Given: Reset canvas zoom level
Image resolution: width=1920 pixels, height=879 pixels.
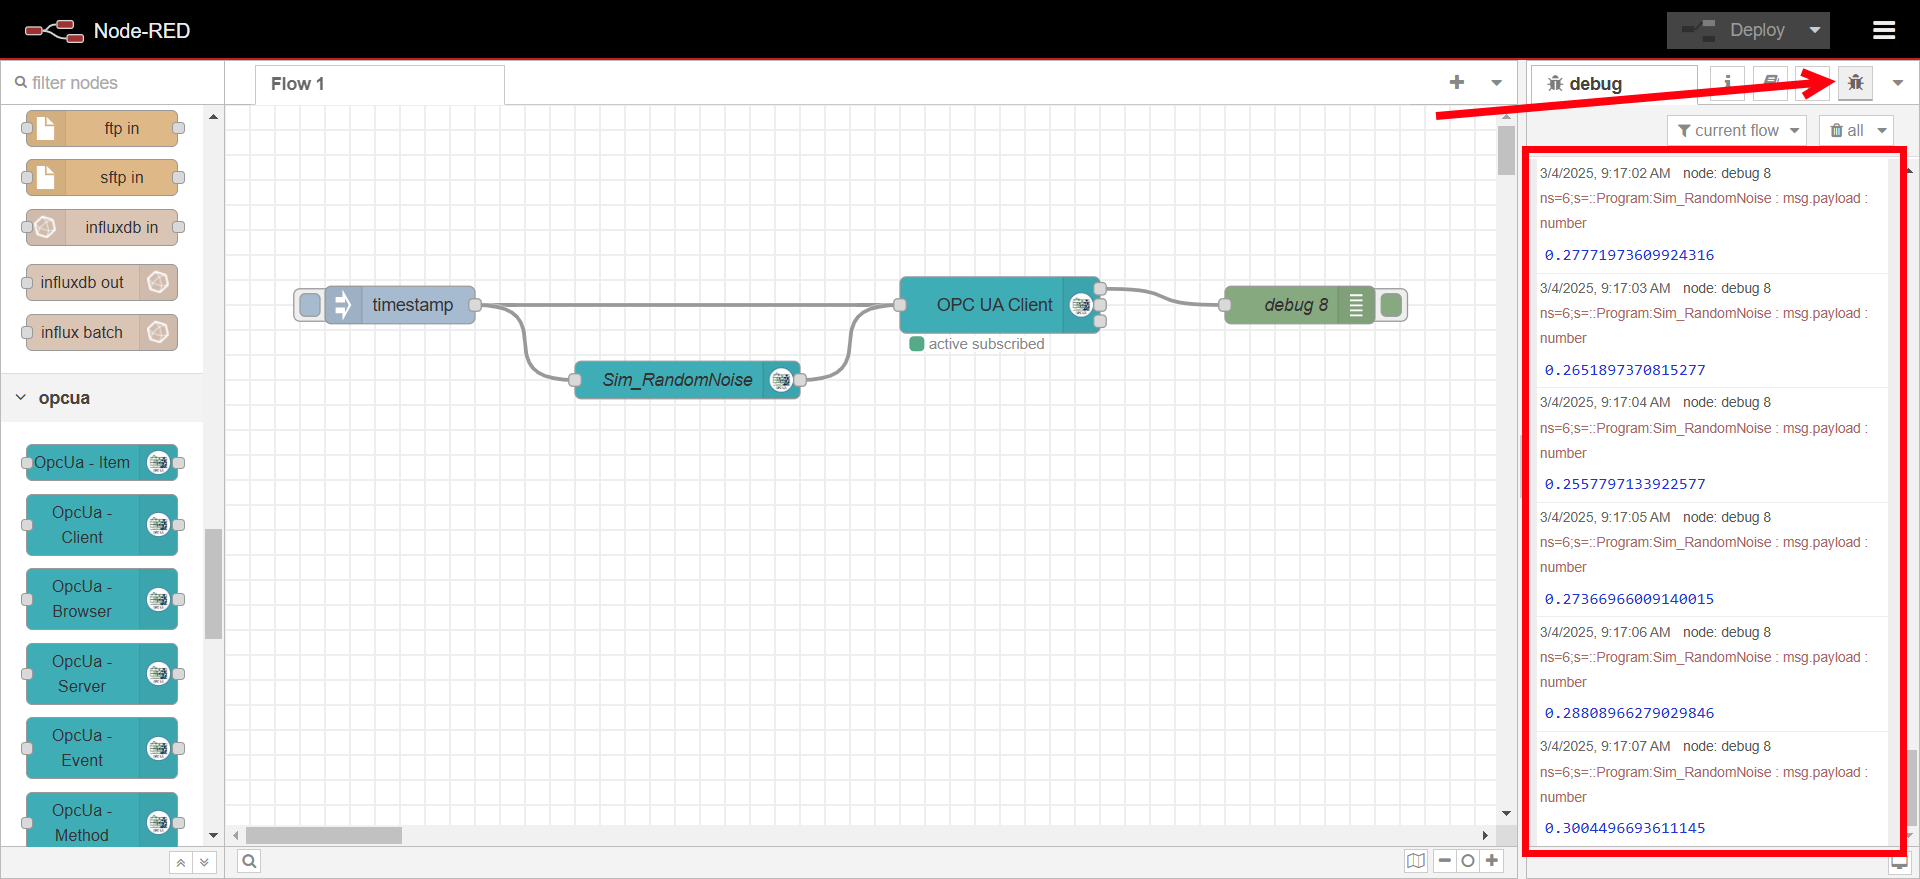Looking at the screenshot, I should pyautogui.click(x=1468, y=861).
